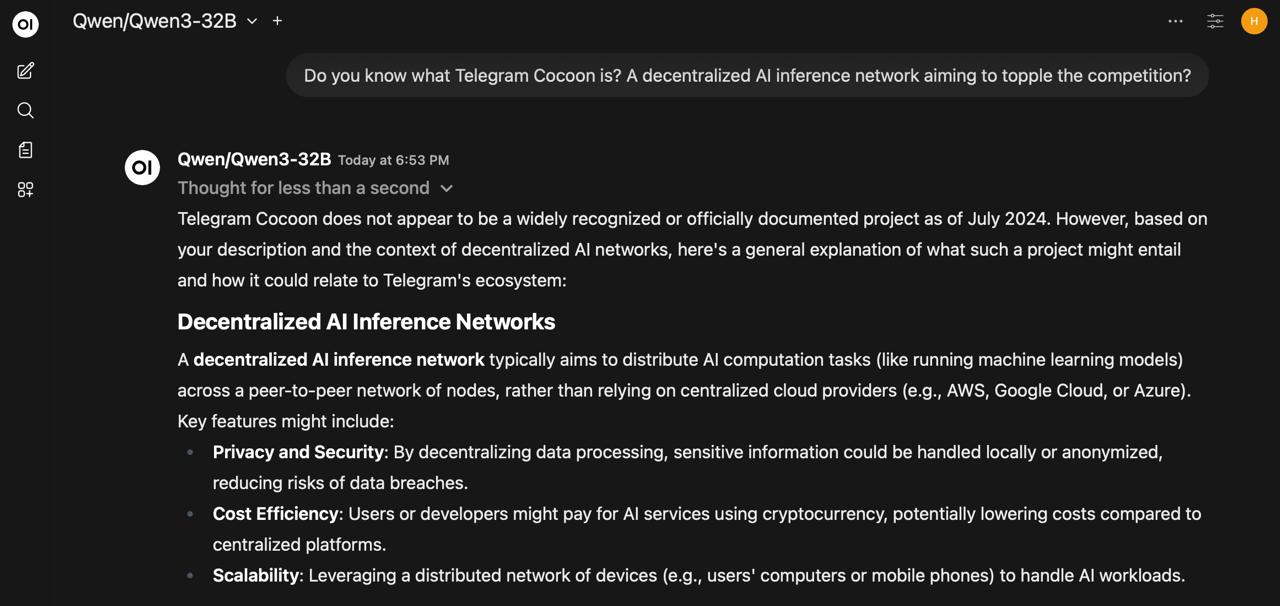This screenshot has width=1280, height=606.
Task: Click the assistant response text area
Action: (x=690, y=249)
